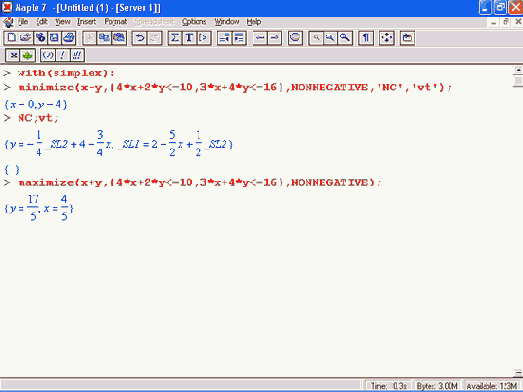Undo the last operation

pyautogui.click(x=139, y=38)
